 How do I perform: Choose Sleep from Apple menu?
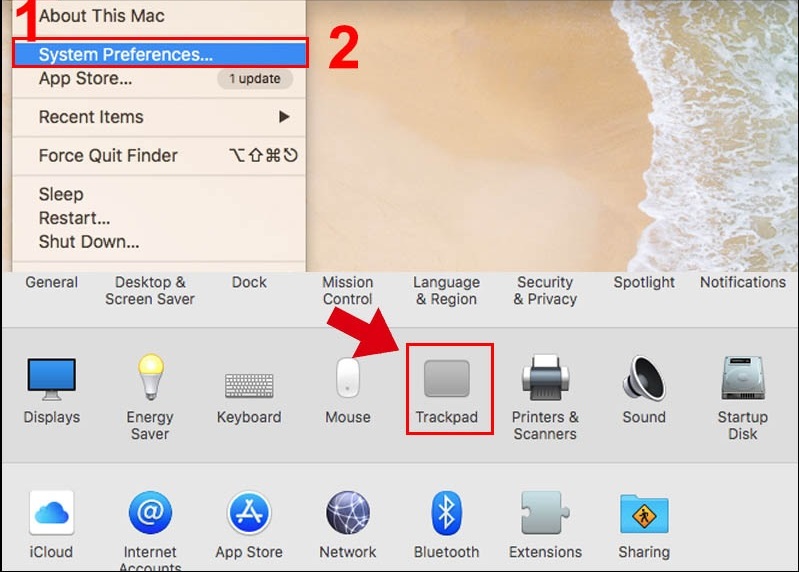pyautogui.click(x=159, y=194)
